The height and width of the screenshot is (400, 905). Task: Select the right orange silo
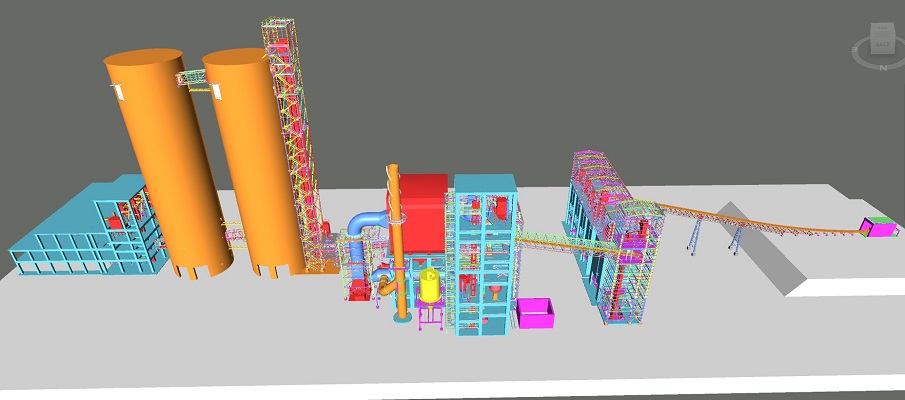click(245, 160)
